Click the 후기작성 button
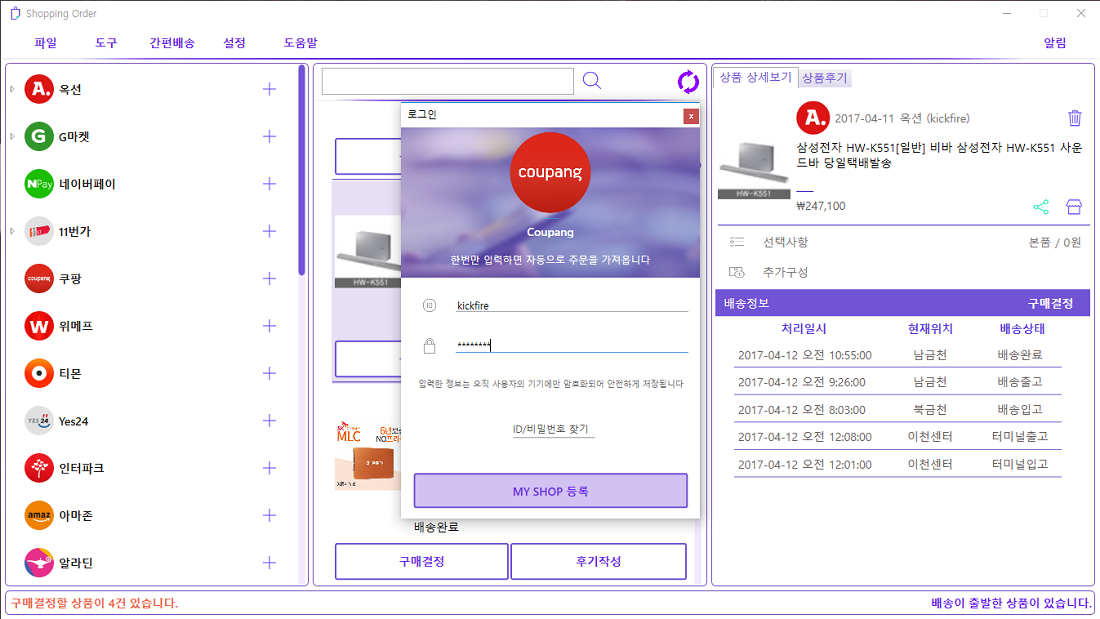 (x=598, y=561)
